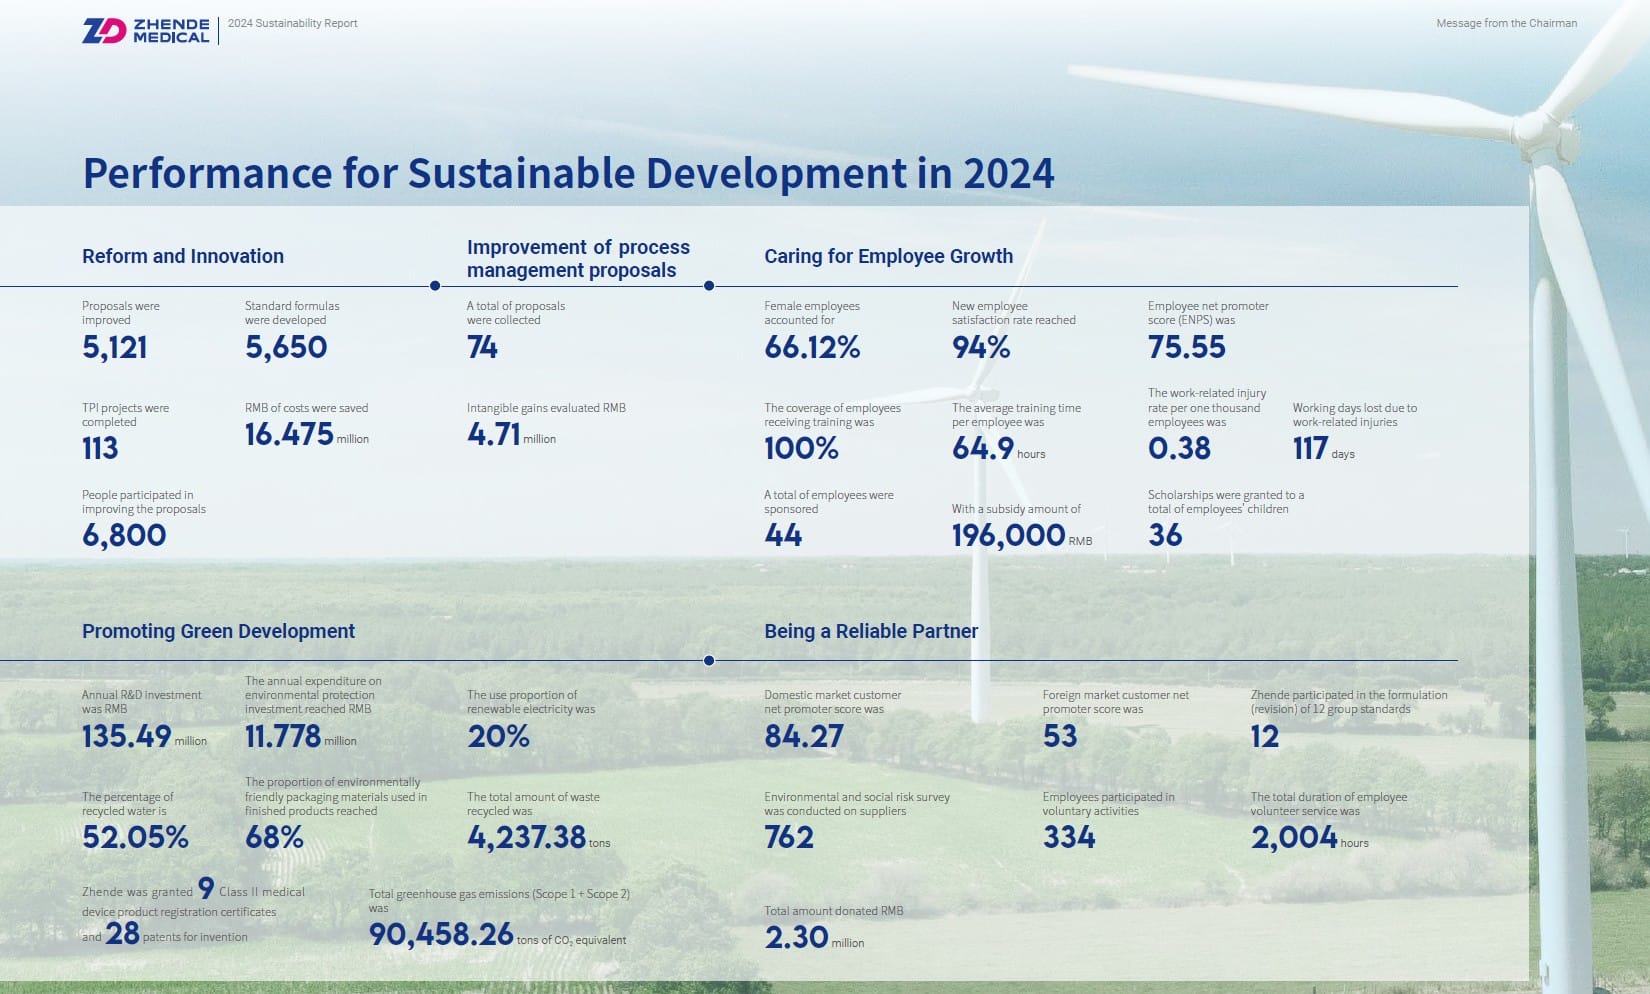Click the 66.12% female employees figure
1650x994 pixels.
[812, 347]
